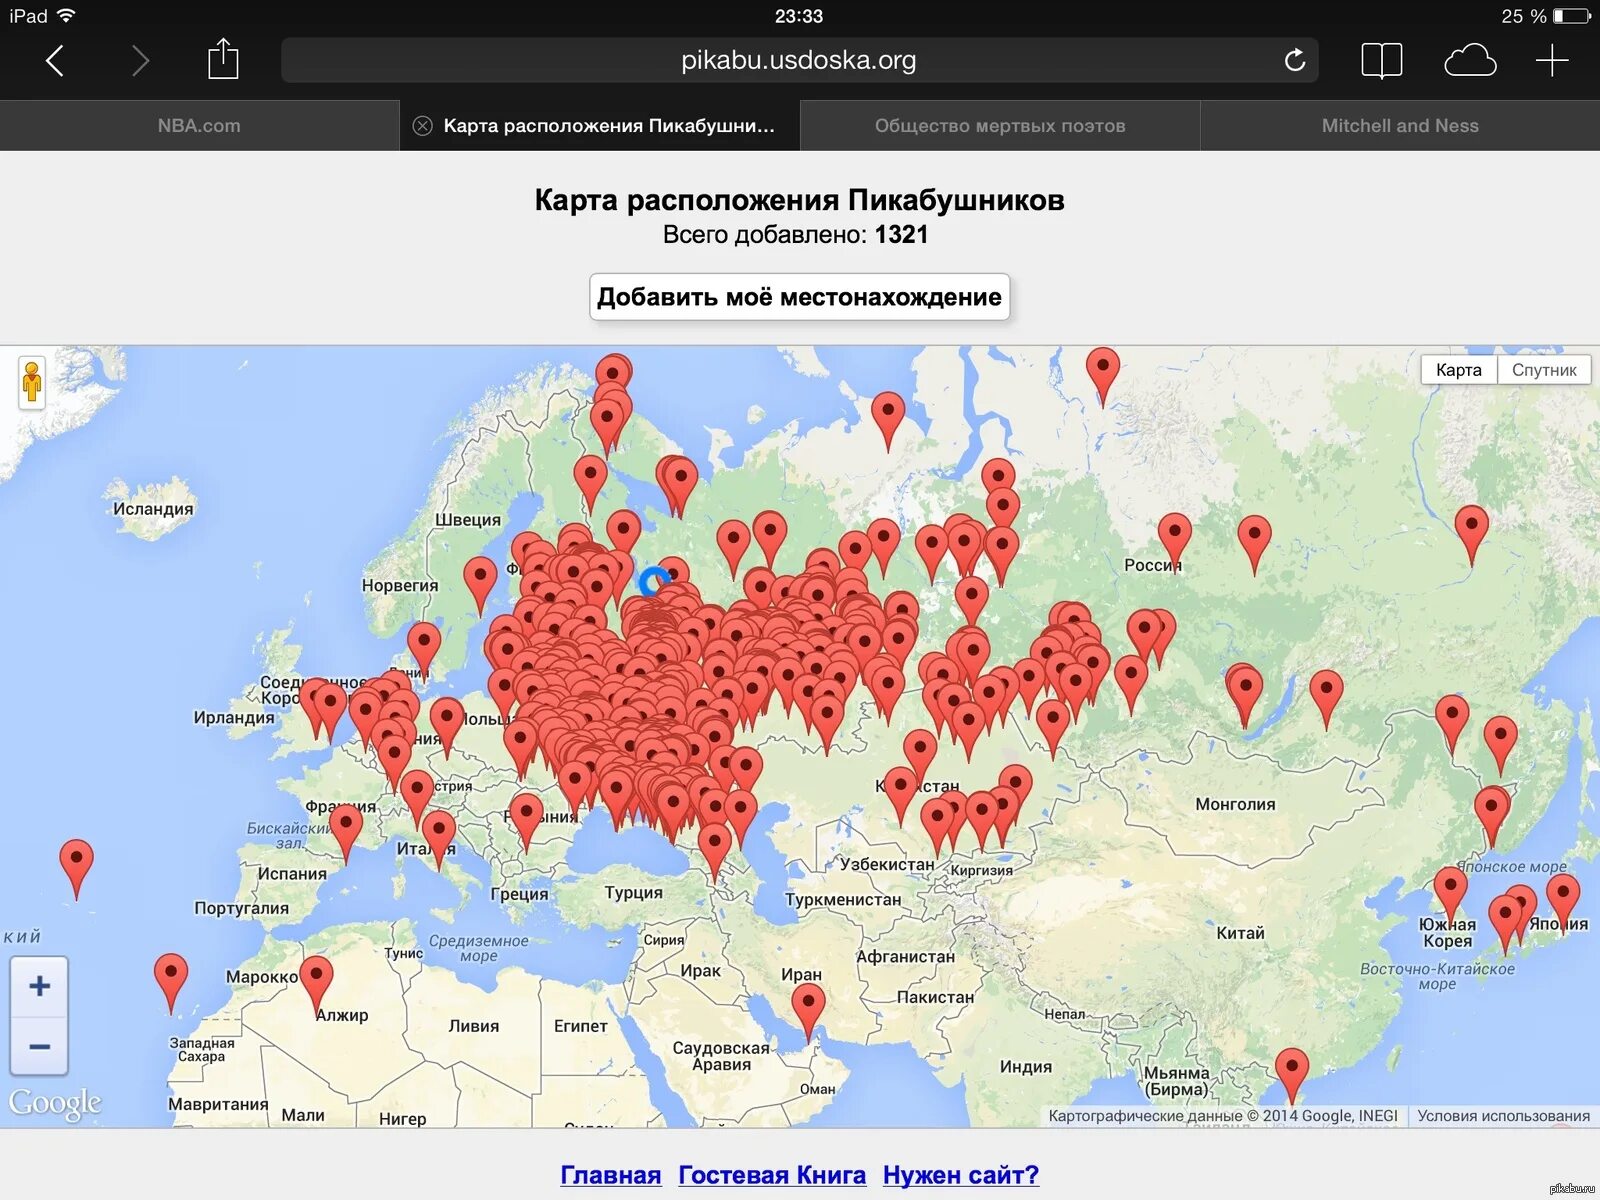The height and width of the screenshot is (1200, 1600).
Task: Switch to the NBA.com tab
Action: pos(199,126)
